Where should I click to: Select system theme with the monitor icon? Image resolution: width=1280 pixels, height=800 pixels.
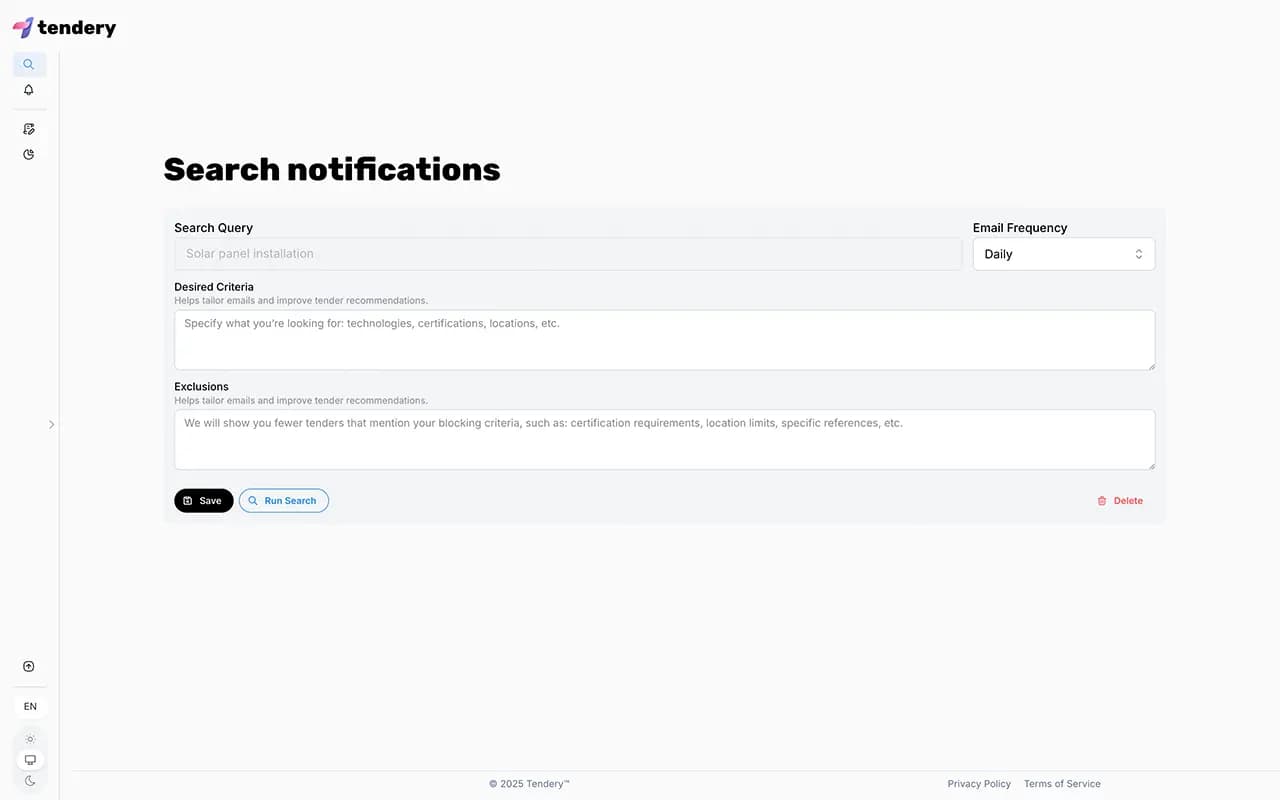(x=29, y=759)
